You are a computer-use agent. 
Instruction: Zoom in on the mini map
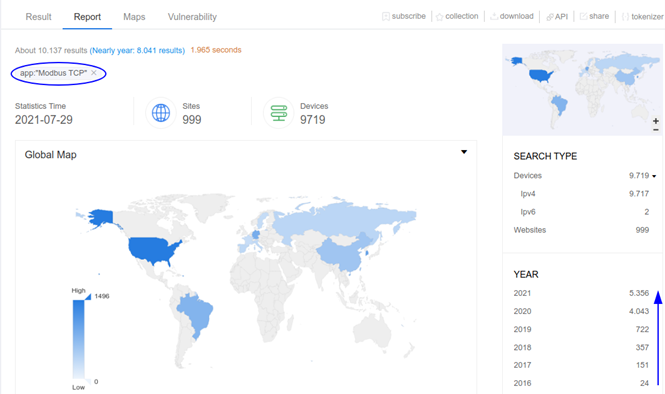point(656,121)
